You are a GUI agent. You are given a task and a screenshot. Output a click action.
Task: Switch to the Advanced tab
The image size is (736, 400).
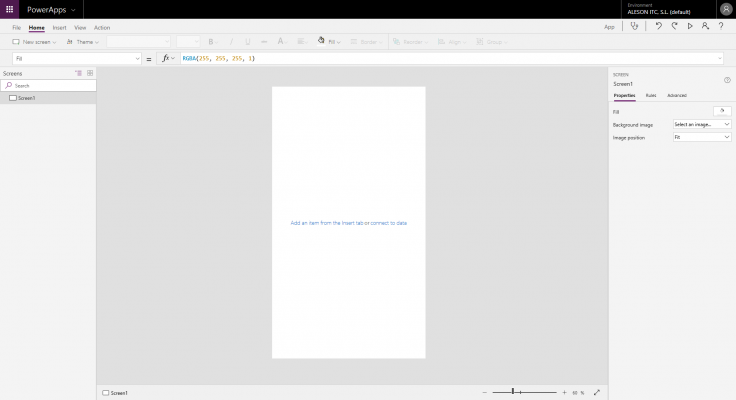coord(677,95)
